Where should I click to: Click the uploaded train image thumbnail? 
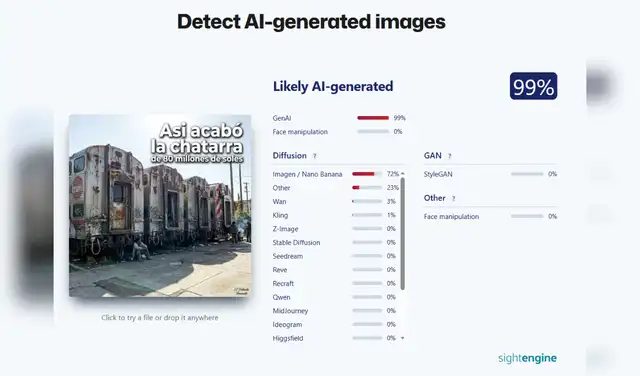[160, 206]
